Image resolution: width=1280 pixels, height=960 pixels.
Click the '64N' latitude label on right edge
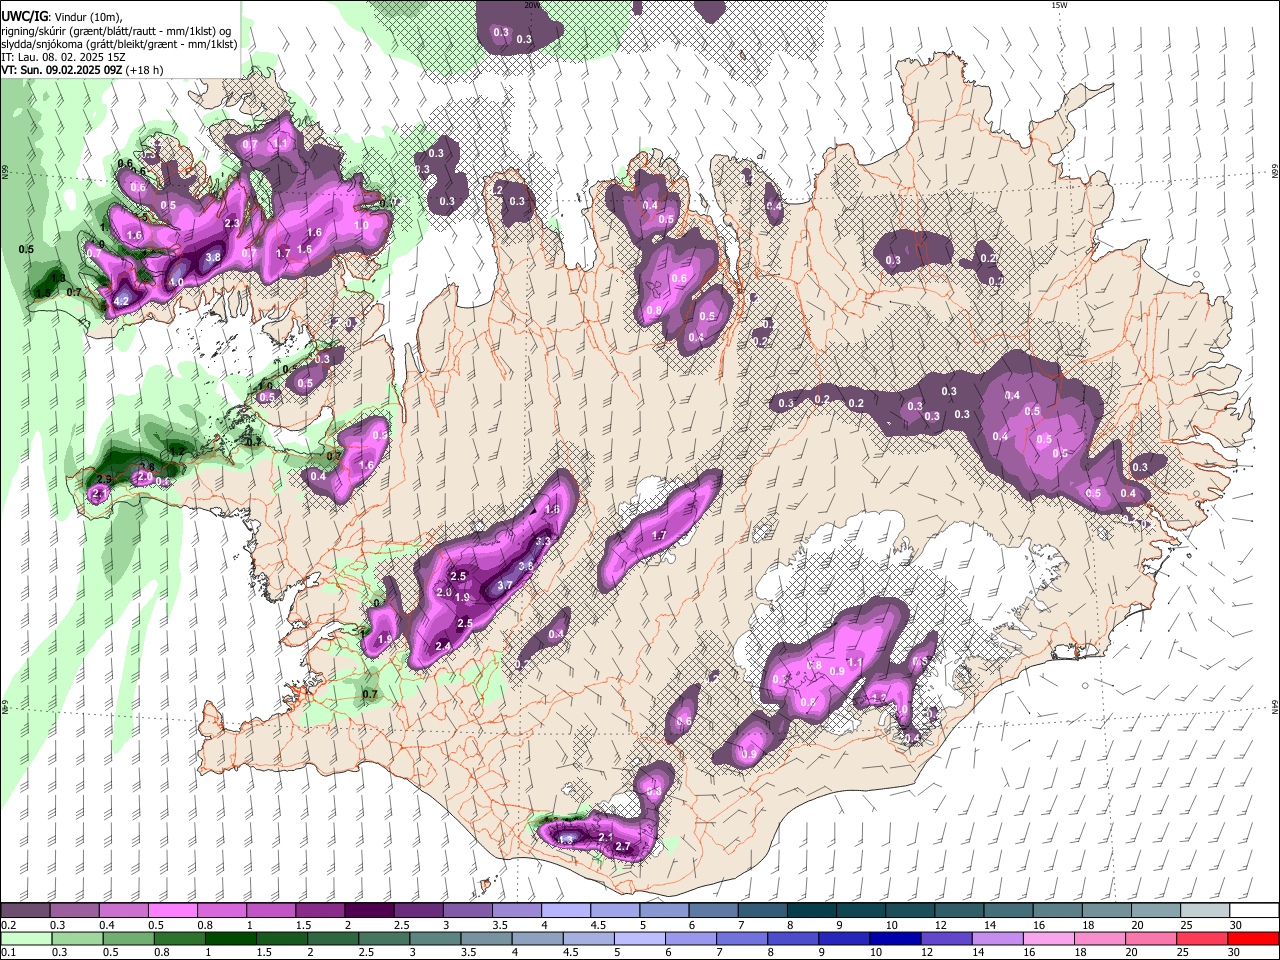click(1275, 707)
